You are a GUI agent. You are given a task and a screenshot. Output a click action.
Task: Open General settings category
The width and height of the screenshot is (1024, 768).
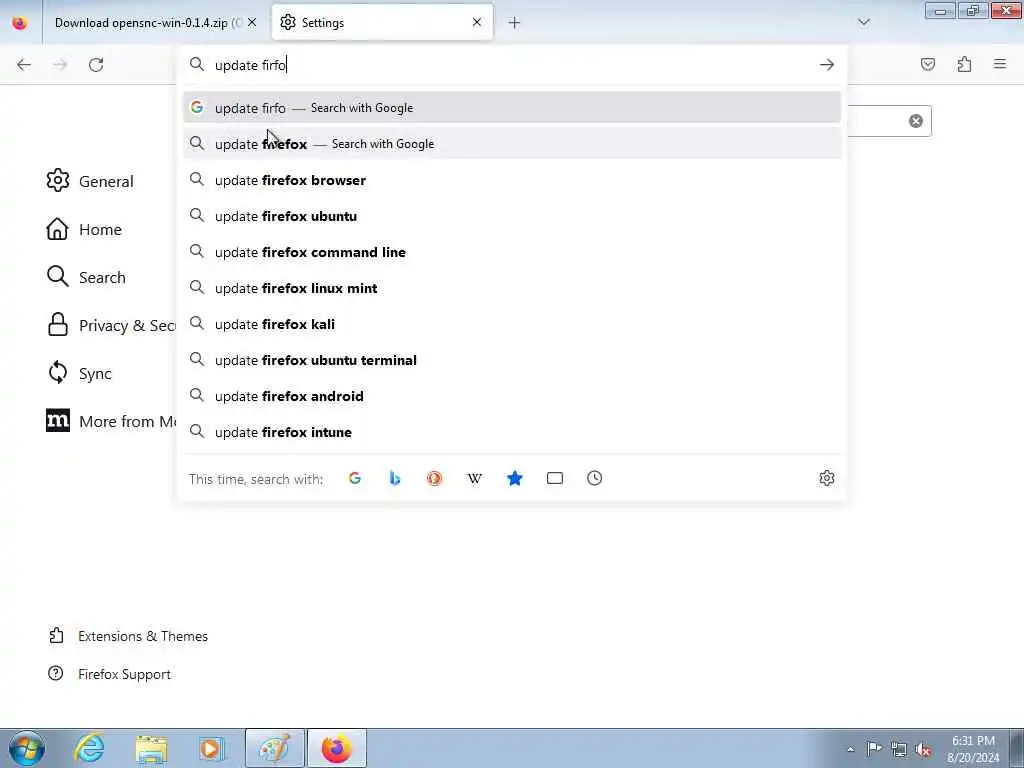click(x=90, y=181)
